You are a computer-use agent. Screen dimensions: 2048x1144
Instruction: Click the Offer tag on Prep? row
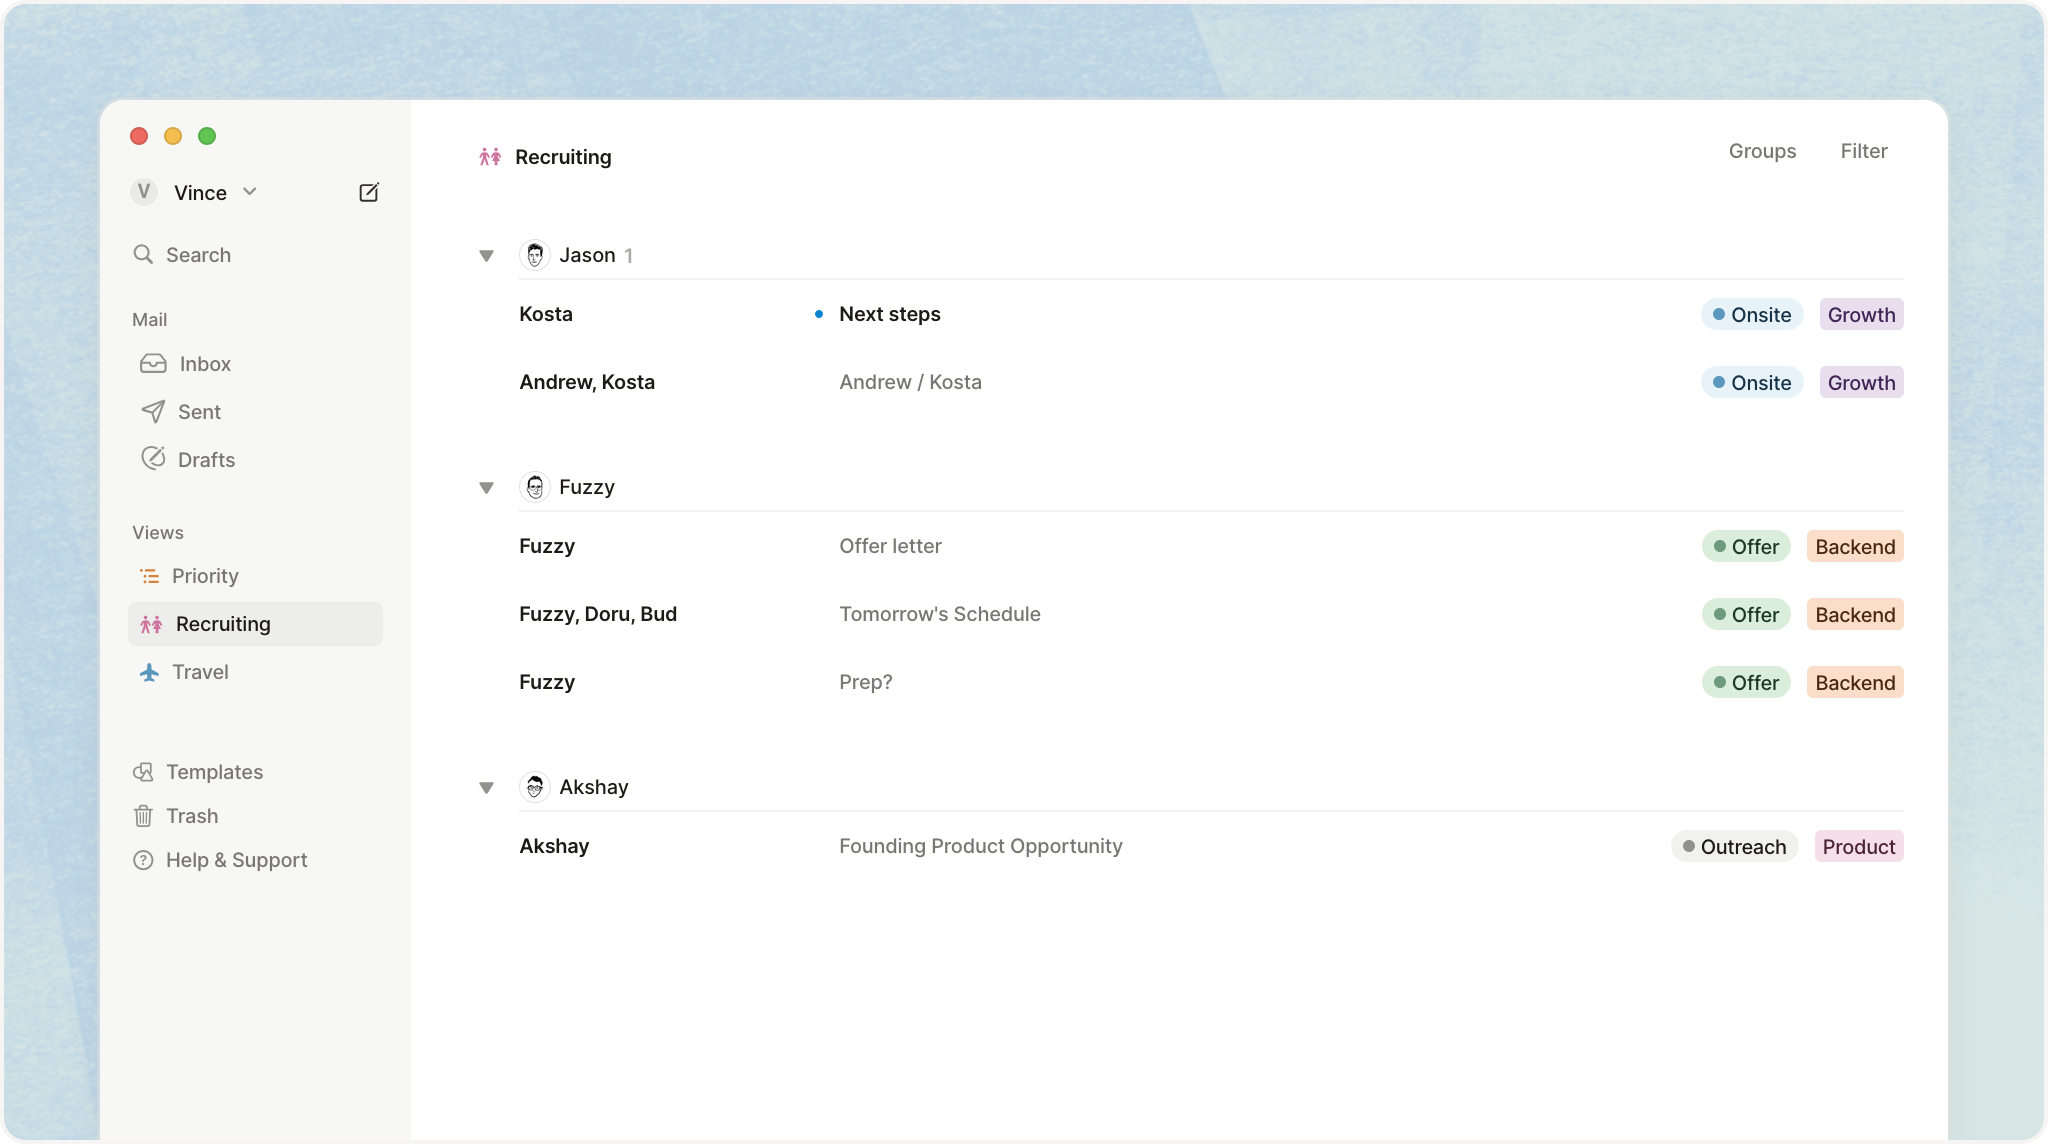[x=1746, y=683]
